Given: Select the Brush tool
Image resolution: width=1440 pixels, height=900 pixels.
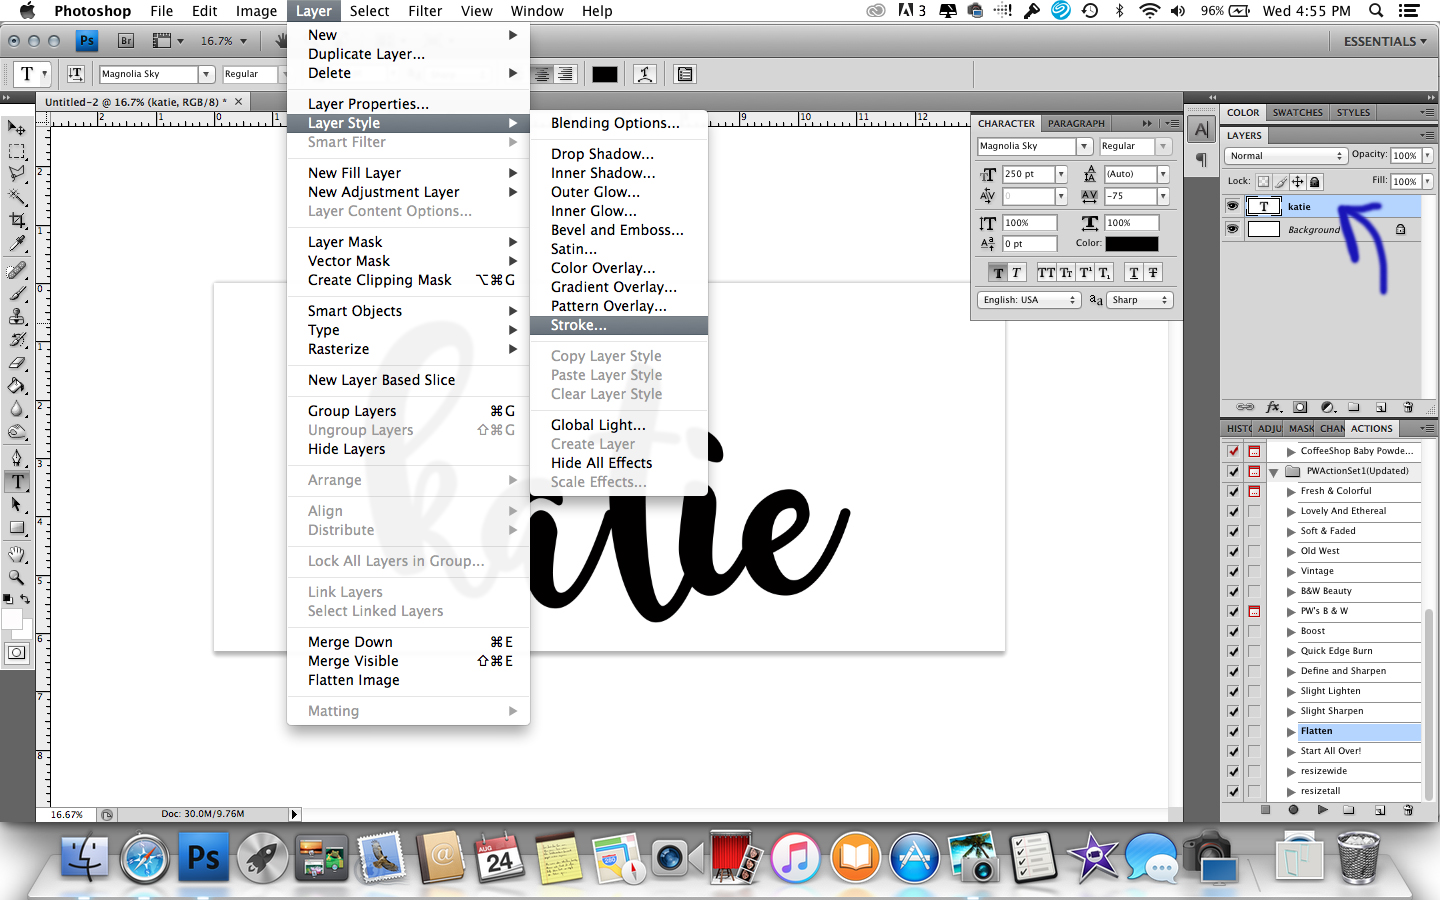Looking at the screenshot, I should tap(17, 293).
